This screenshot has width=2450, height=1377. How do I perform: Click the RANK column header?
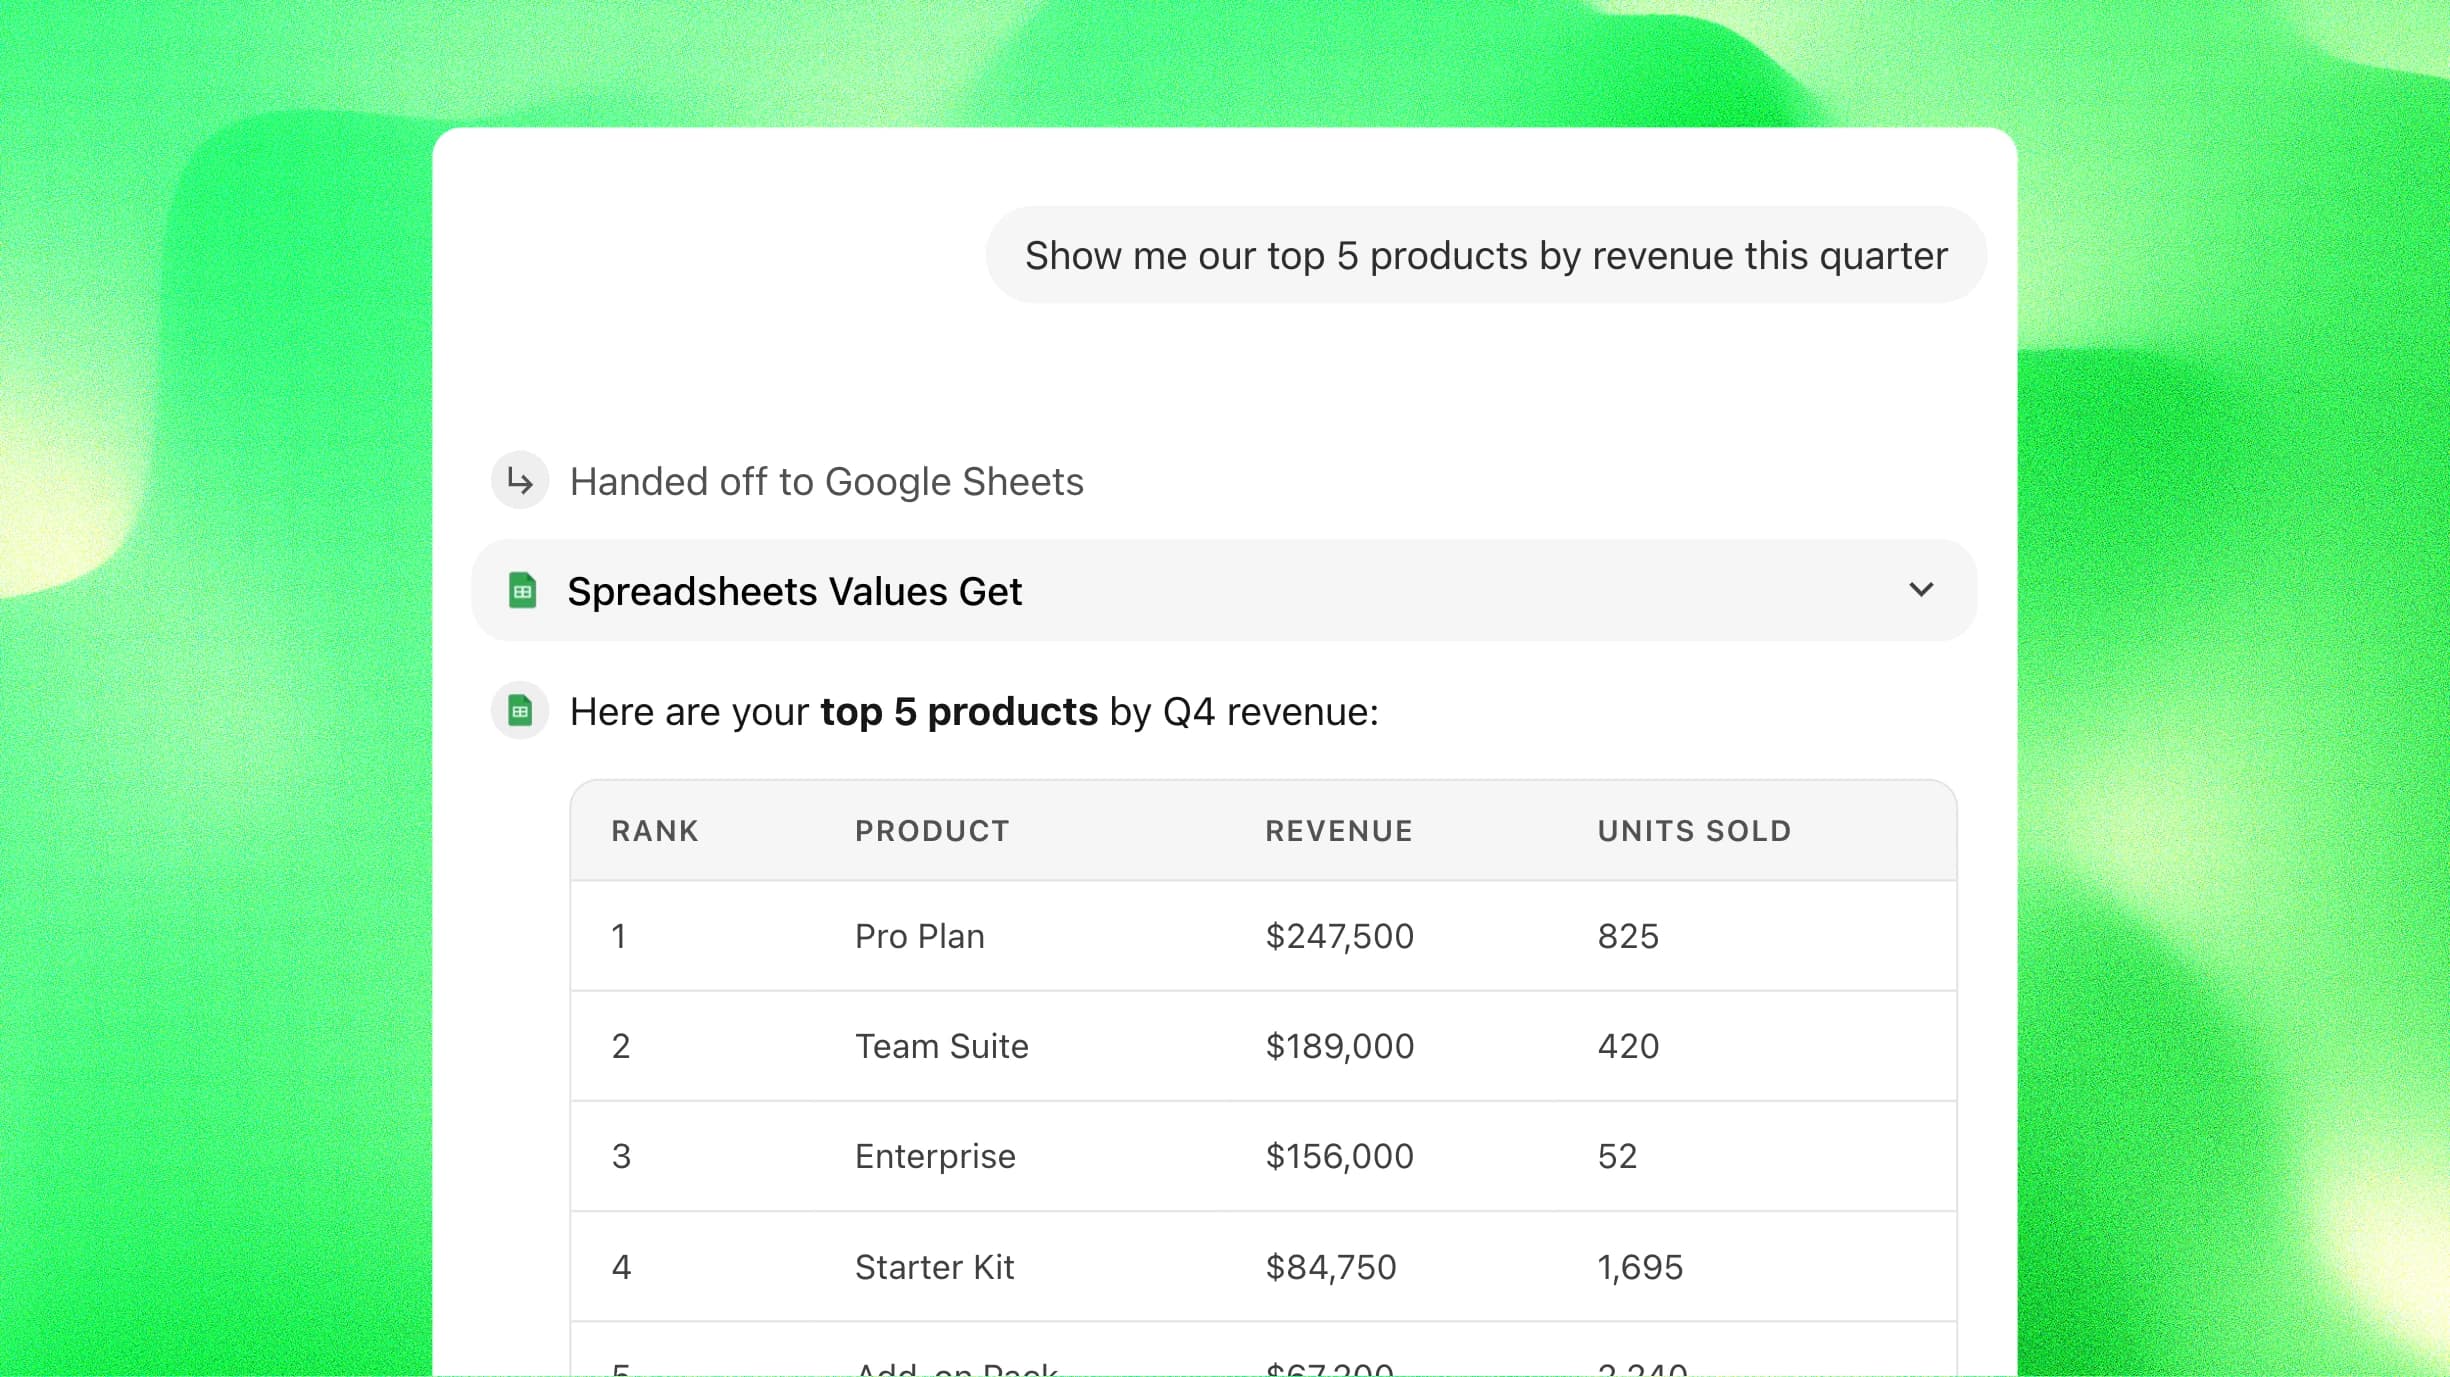click(654, 830)
